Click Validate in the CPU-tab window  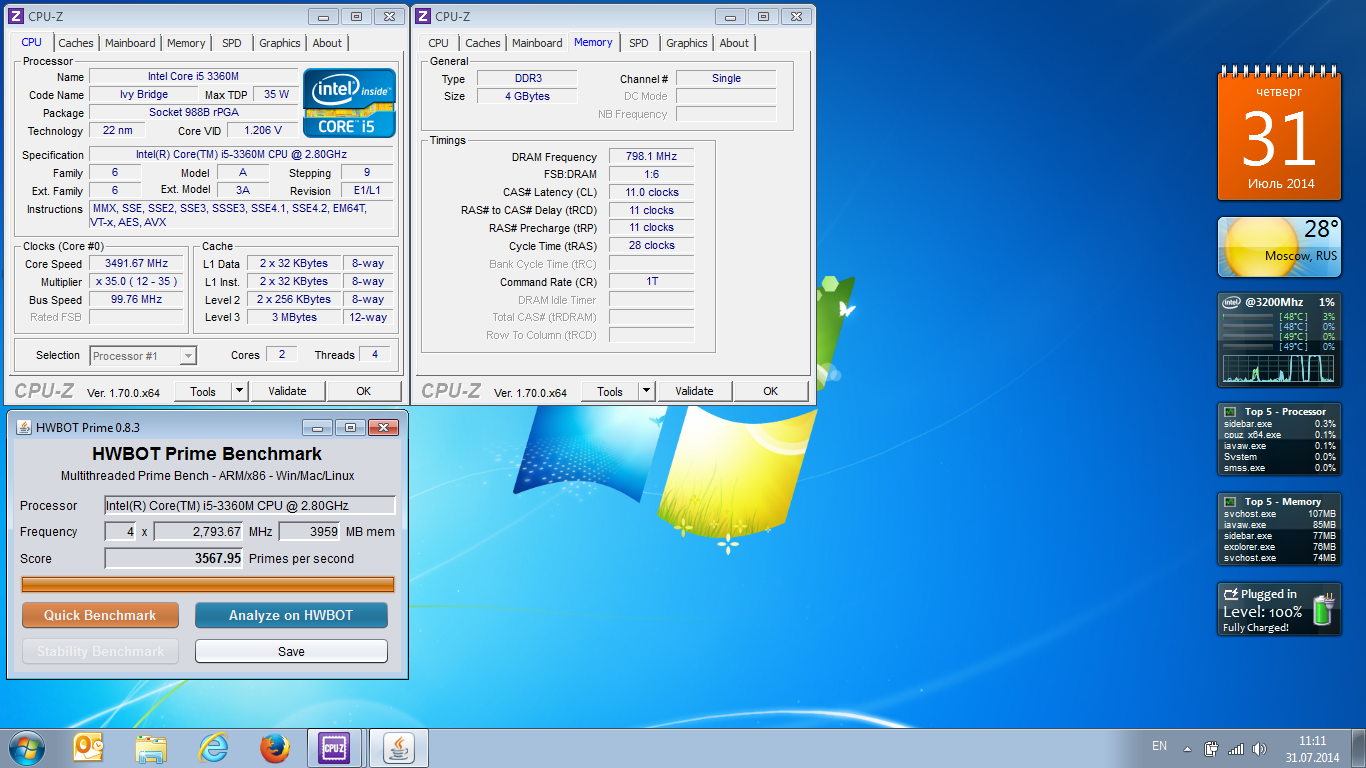287,391
